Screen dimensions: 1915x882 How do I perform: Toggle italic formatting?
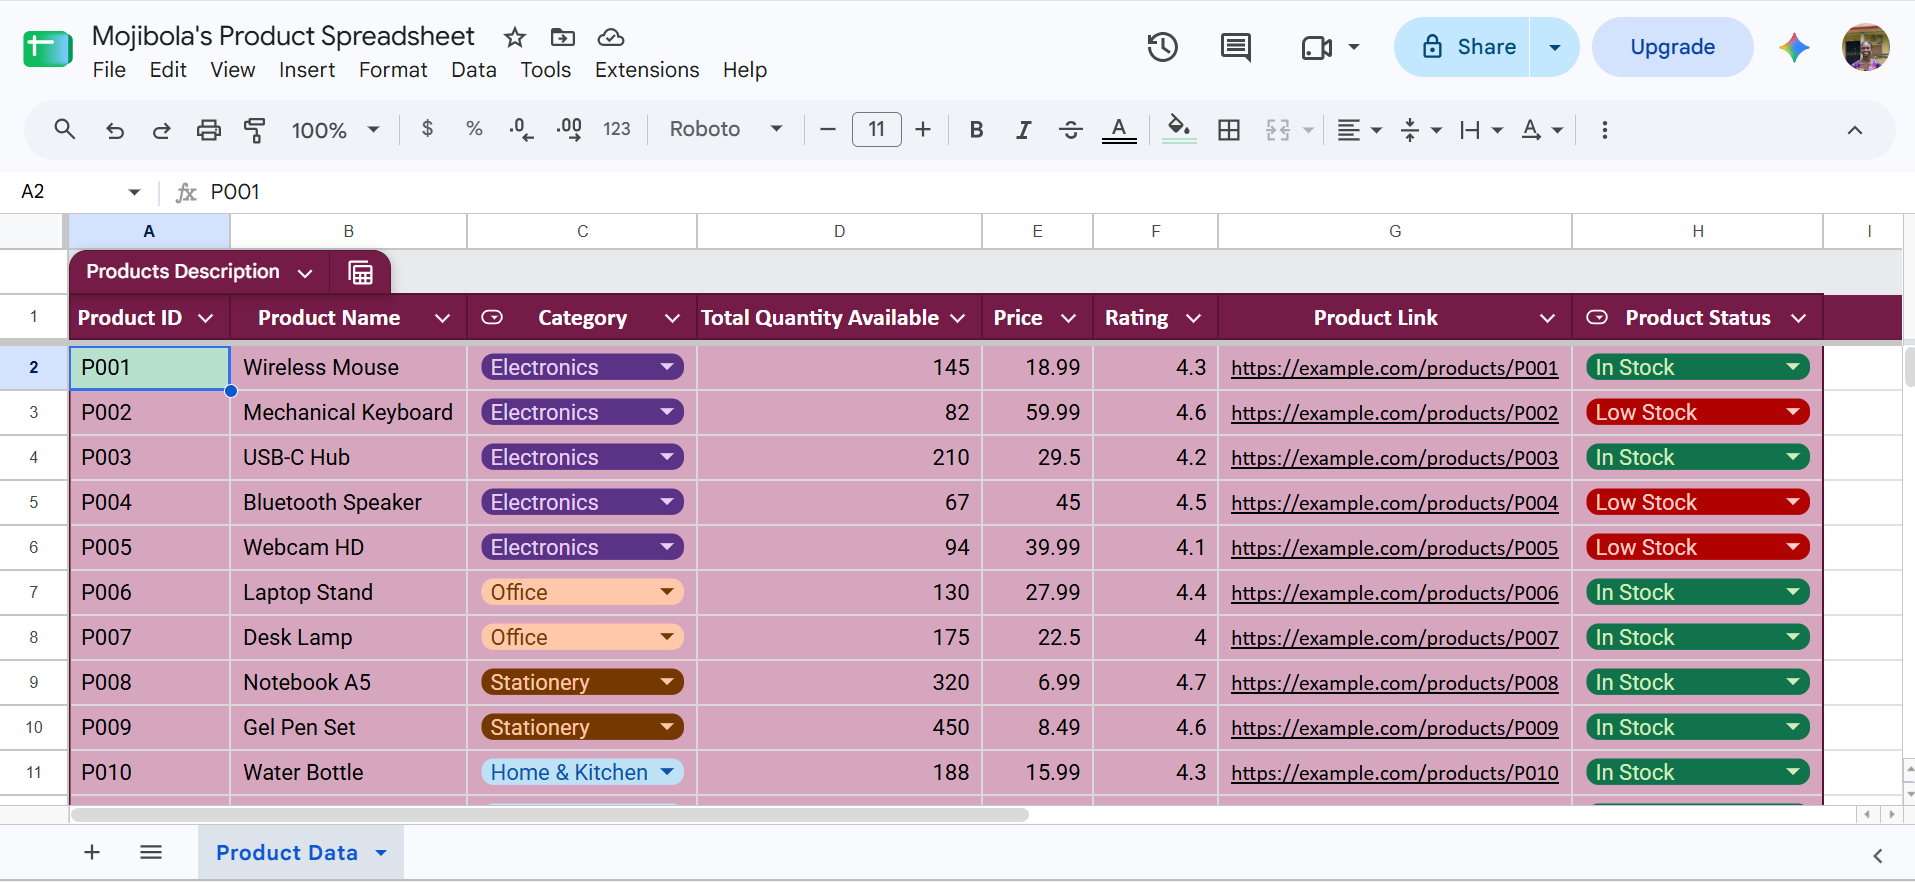[1023, 130]
